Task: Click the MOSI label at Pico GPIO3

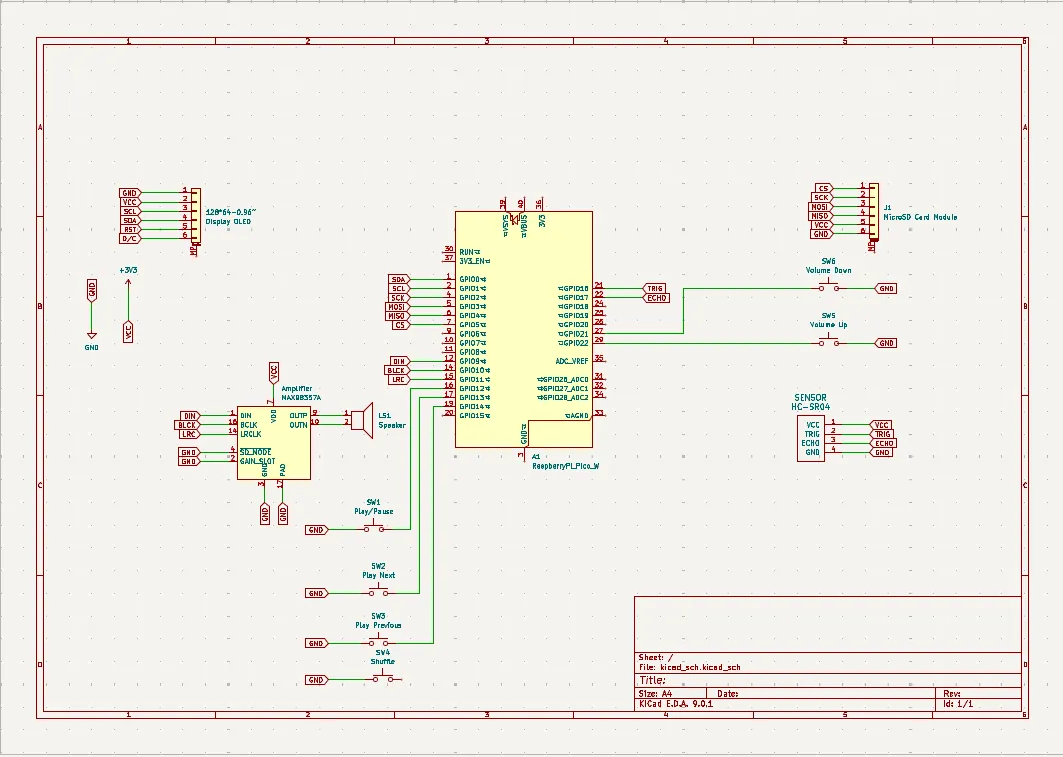Action: pyautogui.click(x=396, y=307)
